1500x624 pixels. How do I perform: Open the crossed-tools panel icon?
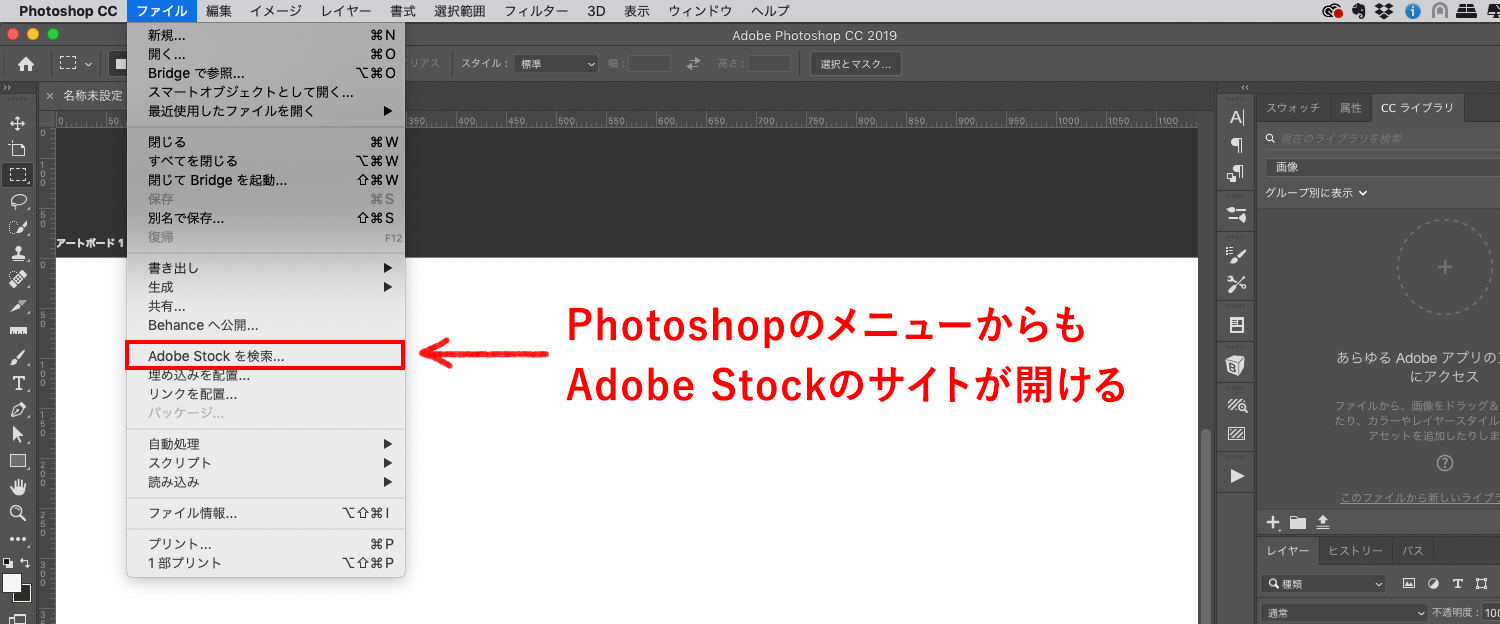click(1237, 284)
